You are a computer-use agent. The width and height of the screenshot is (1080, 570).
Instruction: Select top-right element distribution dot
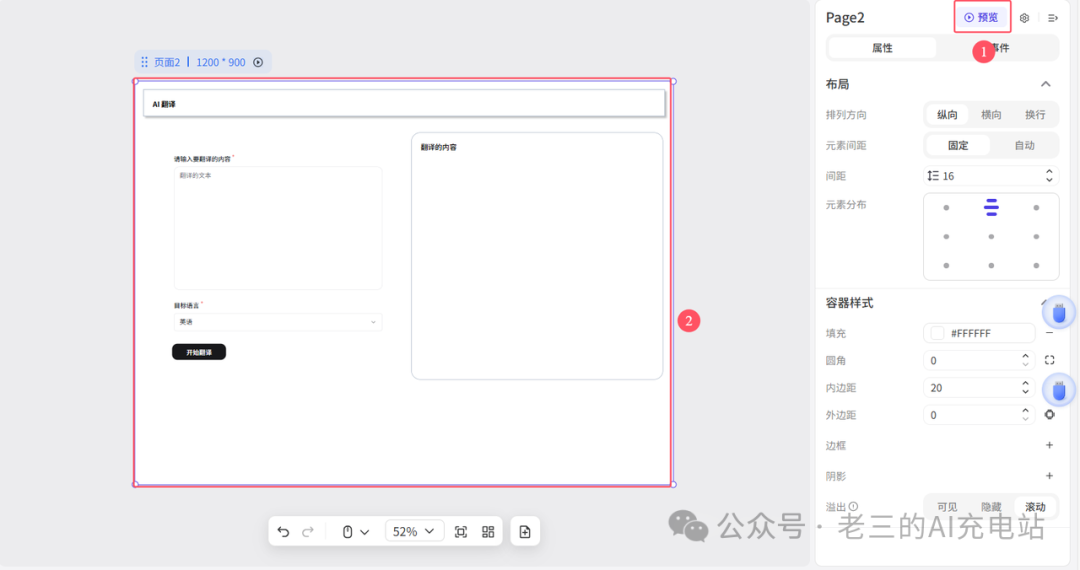[x=1036, y=207]
